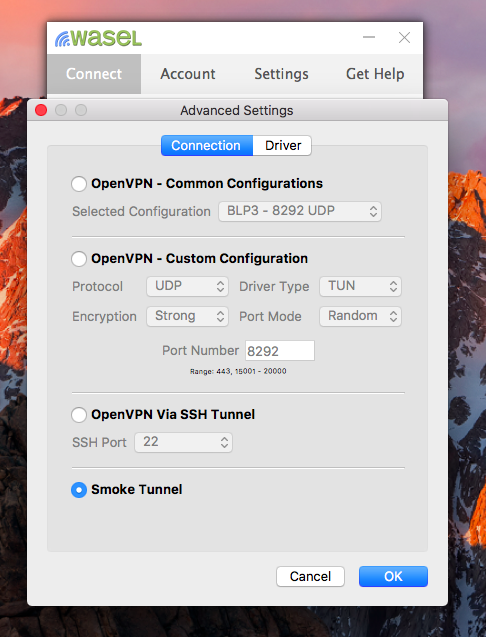Switch to the Connection tab

pos(207,145)
